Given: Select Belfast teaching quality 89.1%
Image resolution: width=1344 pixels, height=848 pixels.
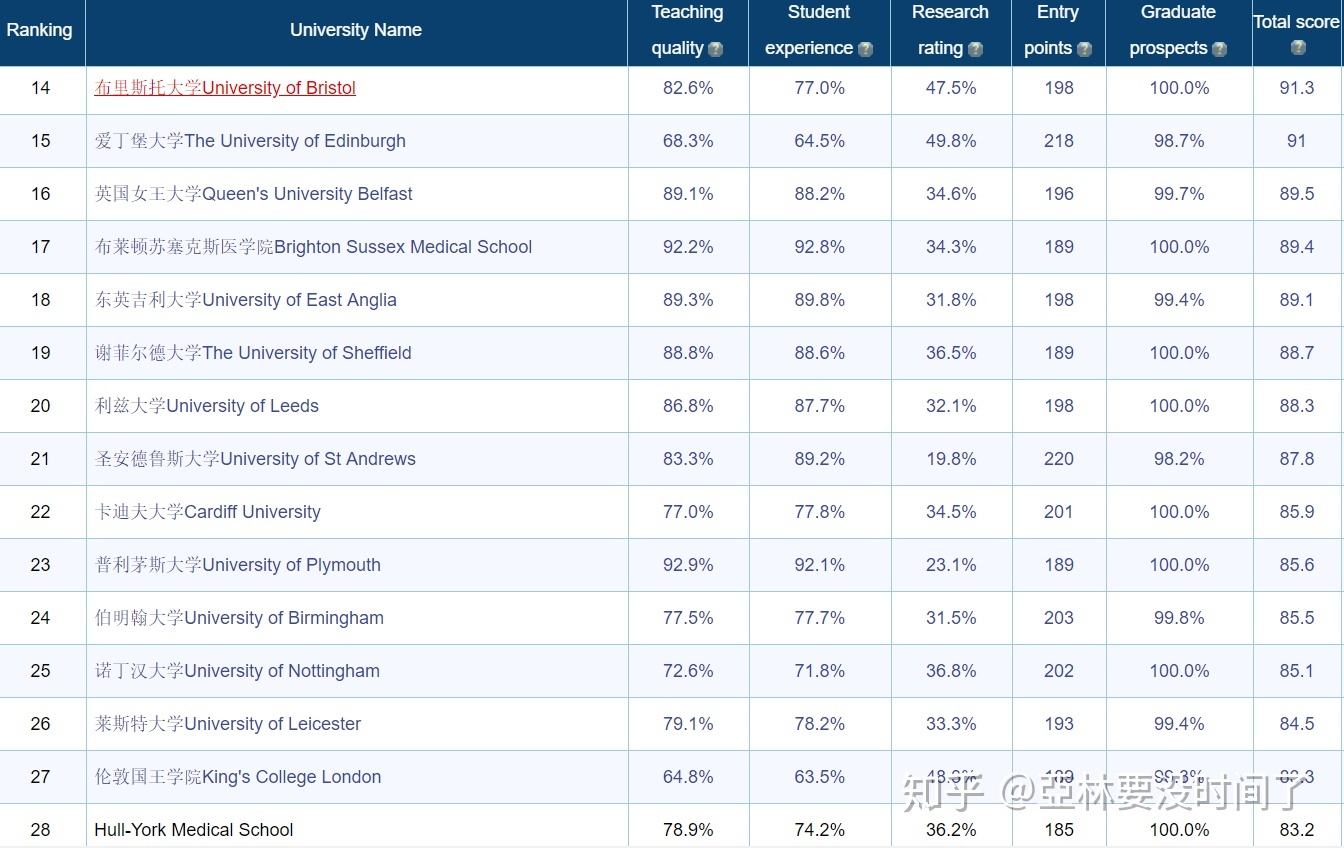Looking at the screenshot, I should coord(688,194).
